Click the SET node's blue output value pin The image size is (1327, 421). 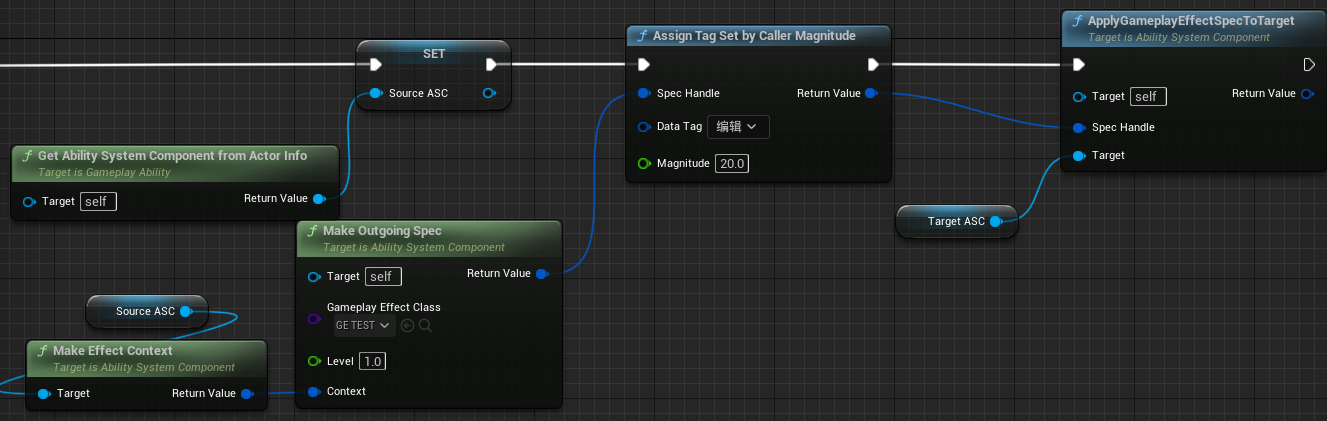(489, 93)
